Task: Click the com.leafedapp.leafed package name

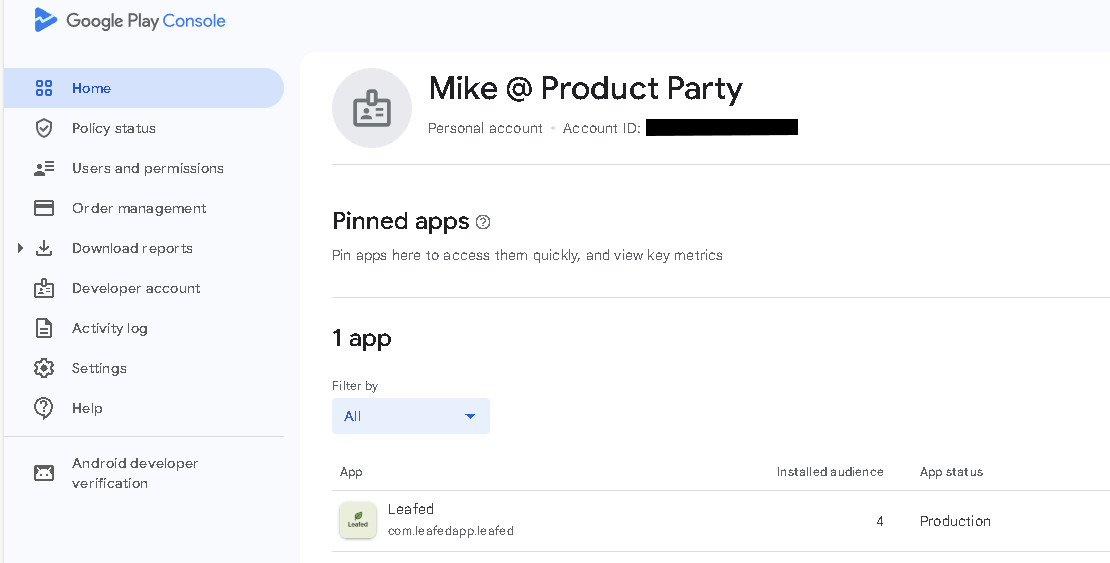Action: click(450, 530)
